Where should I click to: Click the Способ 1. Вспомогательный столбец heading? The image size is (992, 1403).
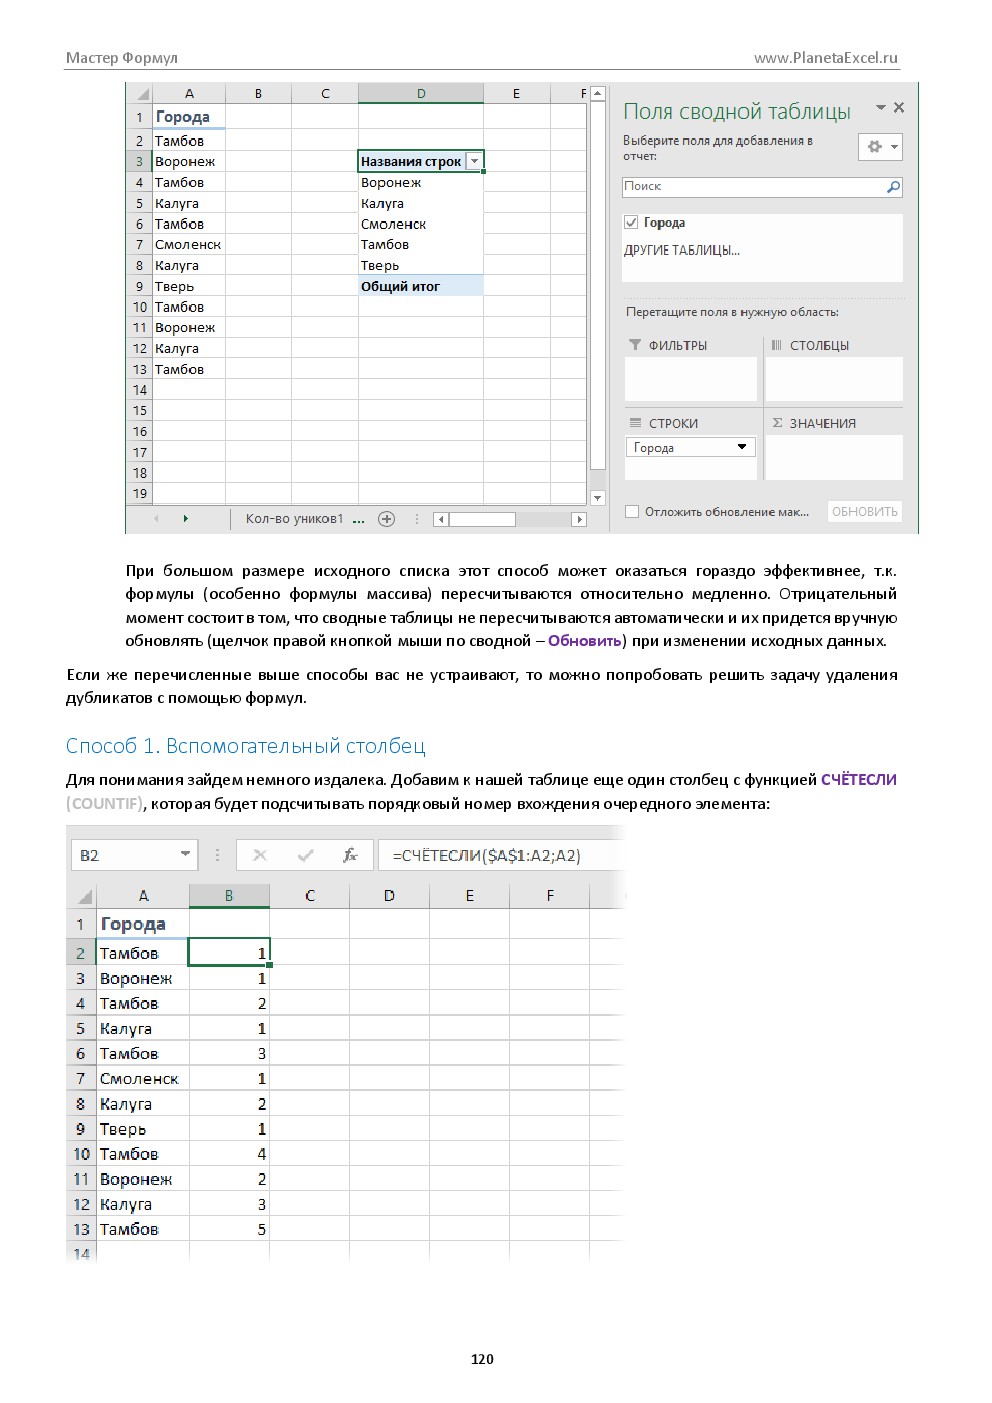tap(245, 746)
